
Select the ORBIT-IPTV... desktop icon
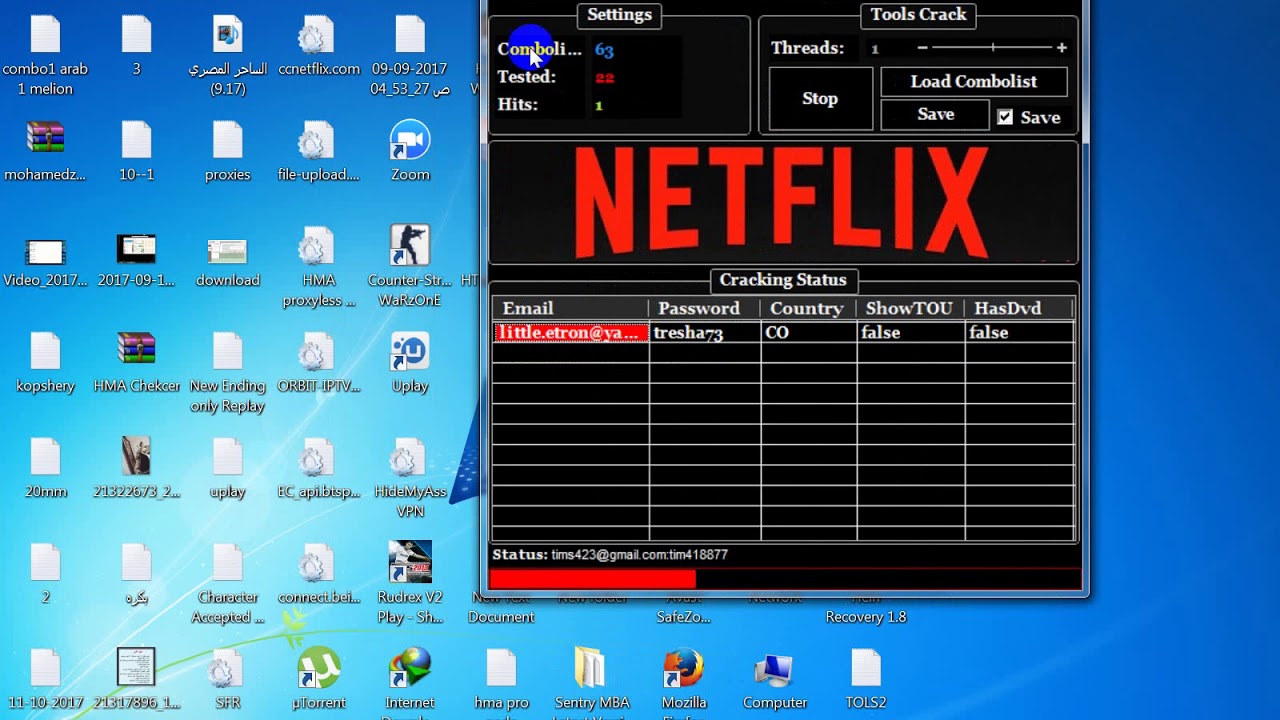pyautogui.click(x=319, y=362)
